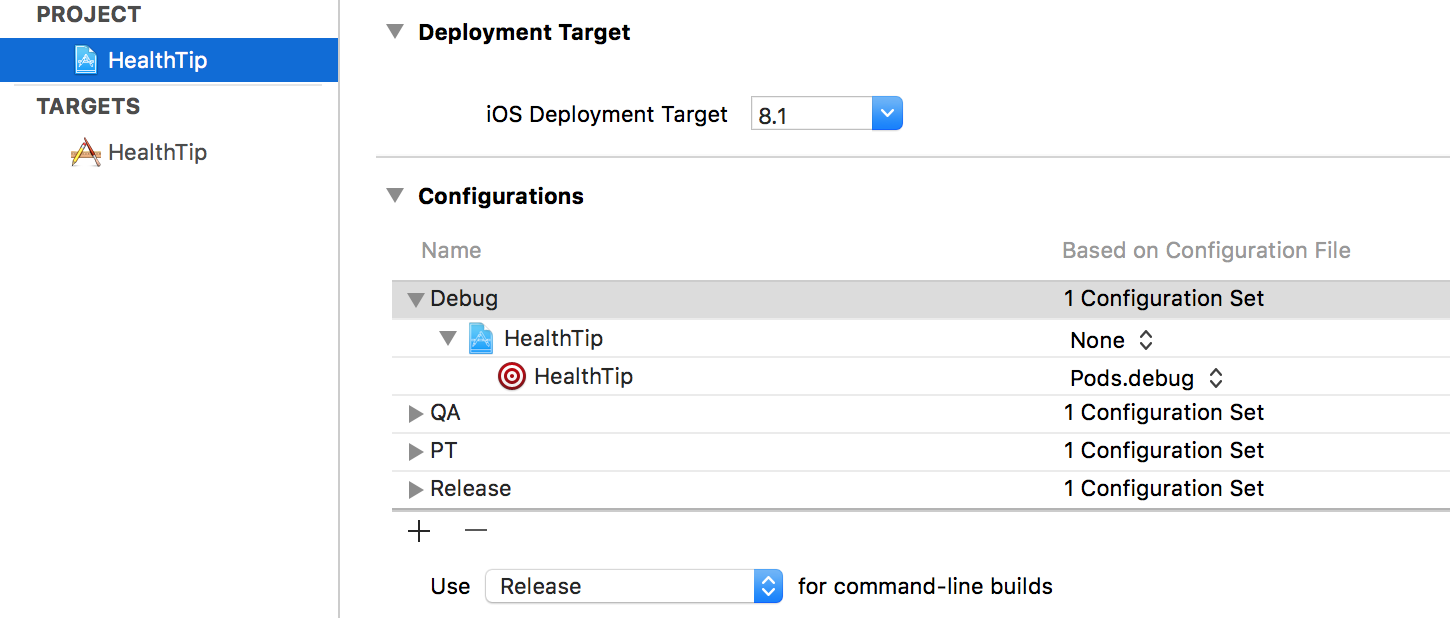Click the Deployment Target section title
1450x618 pixels.
coord(524,32)
